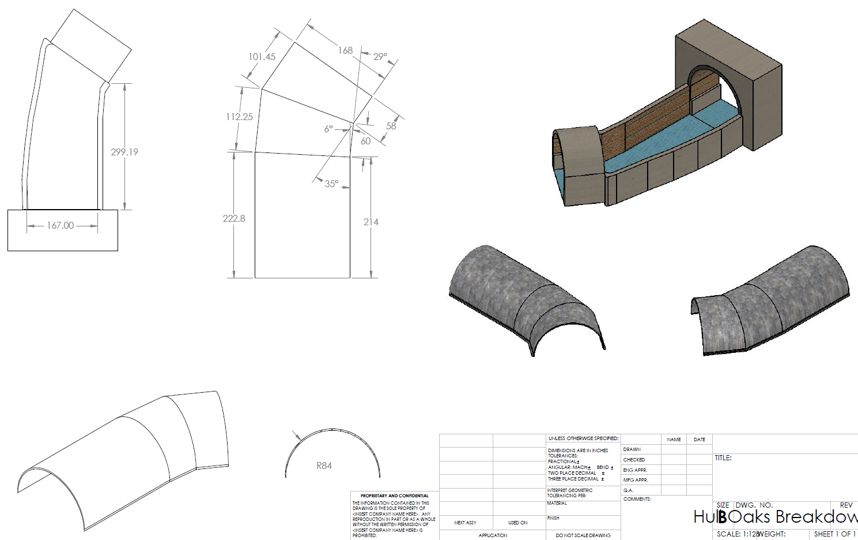The width and height of the screenshot is (858, 540).
Task: Click the gray shaded tunnel view on left
Action: [527, 297]
